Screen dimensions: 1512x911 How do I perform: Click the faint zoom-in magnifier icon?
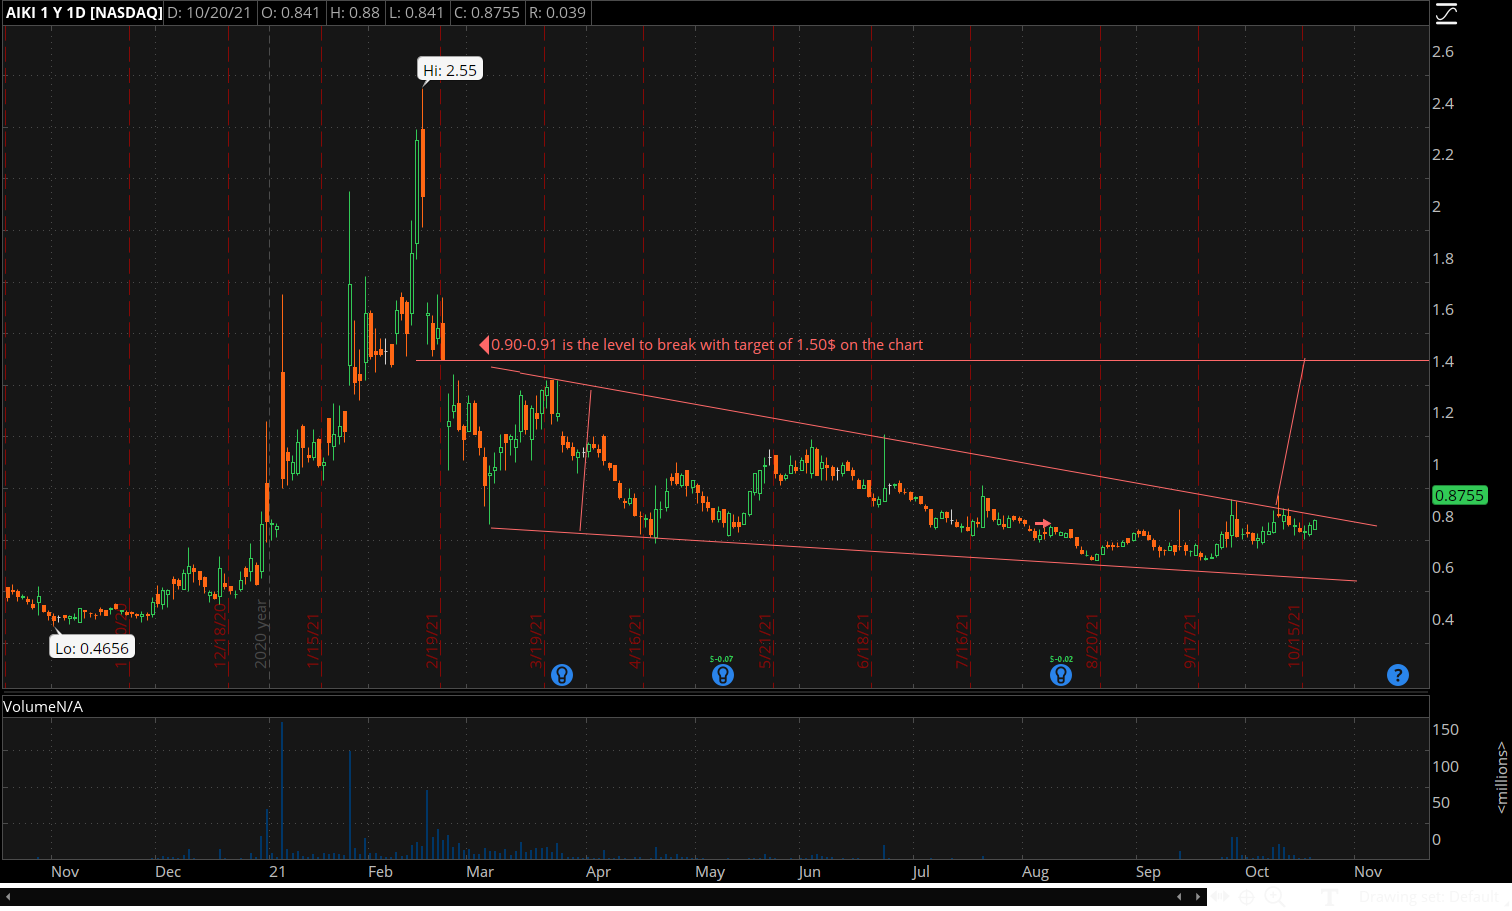1276,897
